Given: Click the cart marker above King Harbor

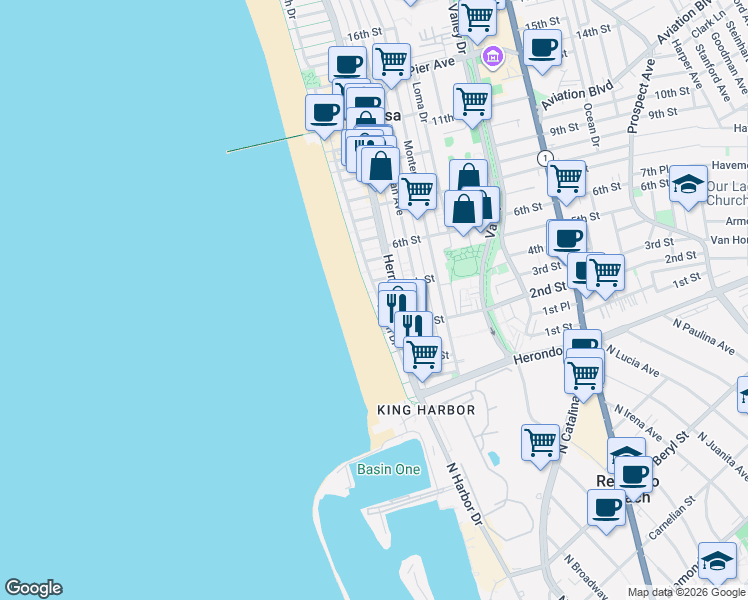Looking at the screenshot, I should pyautogui.click(x=422, y=356).
